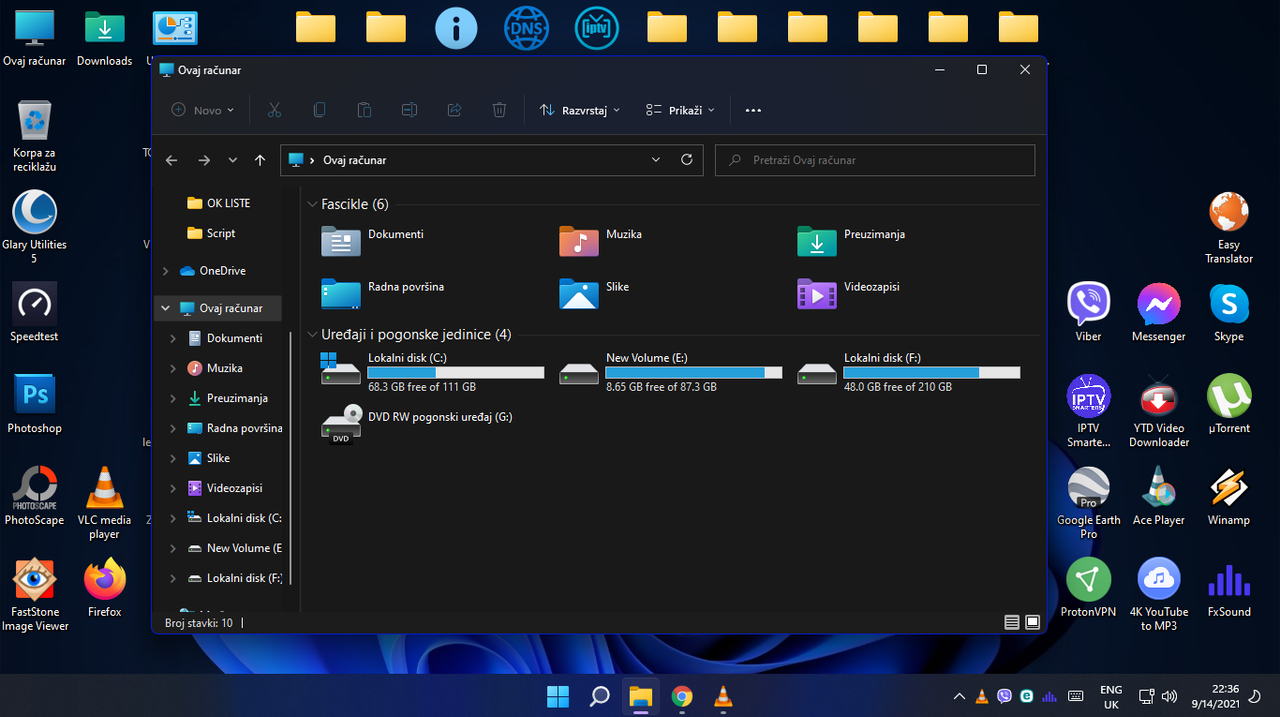This screenshot has width=1280, height=717.
Task: Click the Copy icon in toolbar
Action: click(319, 110)
